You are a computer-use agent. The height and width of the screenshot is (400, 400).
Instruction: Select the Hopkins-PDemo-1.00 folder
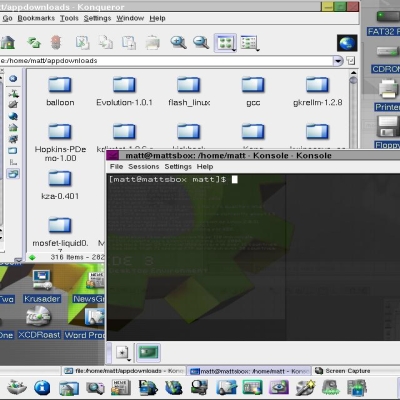point(60,143)
